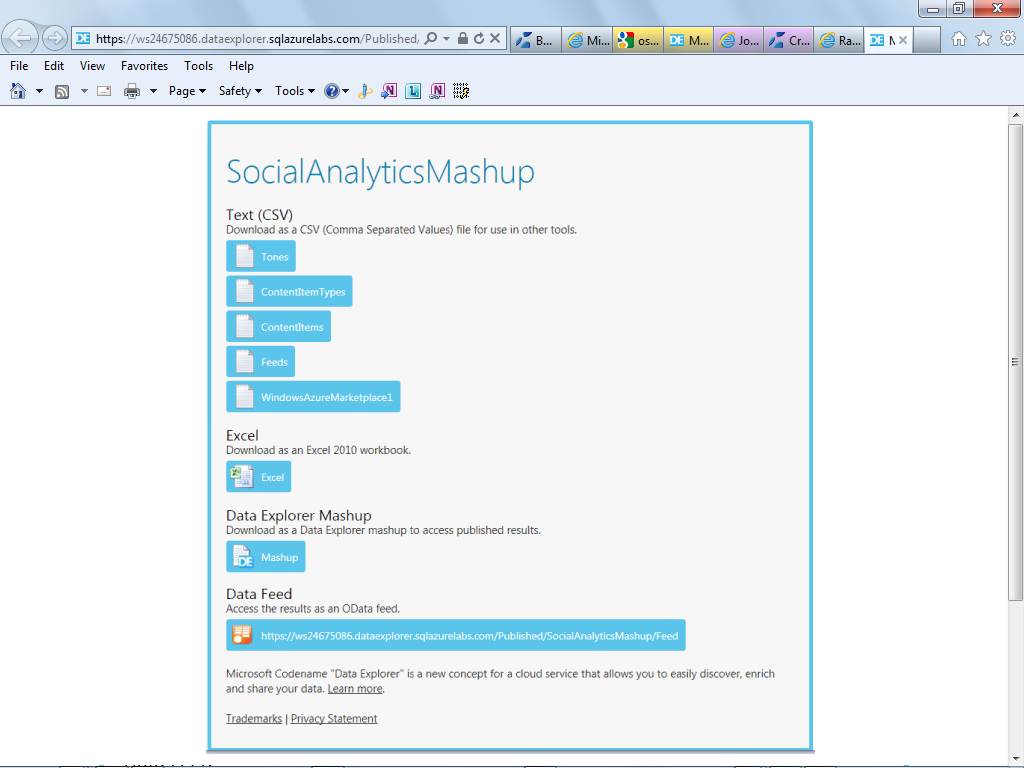The width and height of the screenshot is (1024, 768).
Task: Click the blue Help question mark icon
Action: (x=332, y=91)
